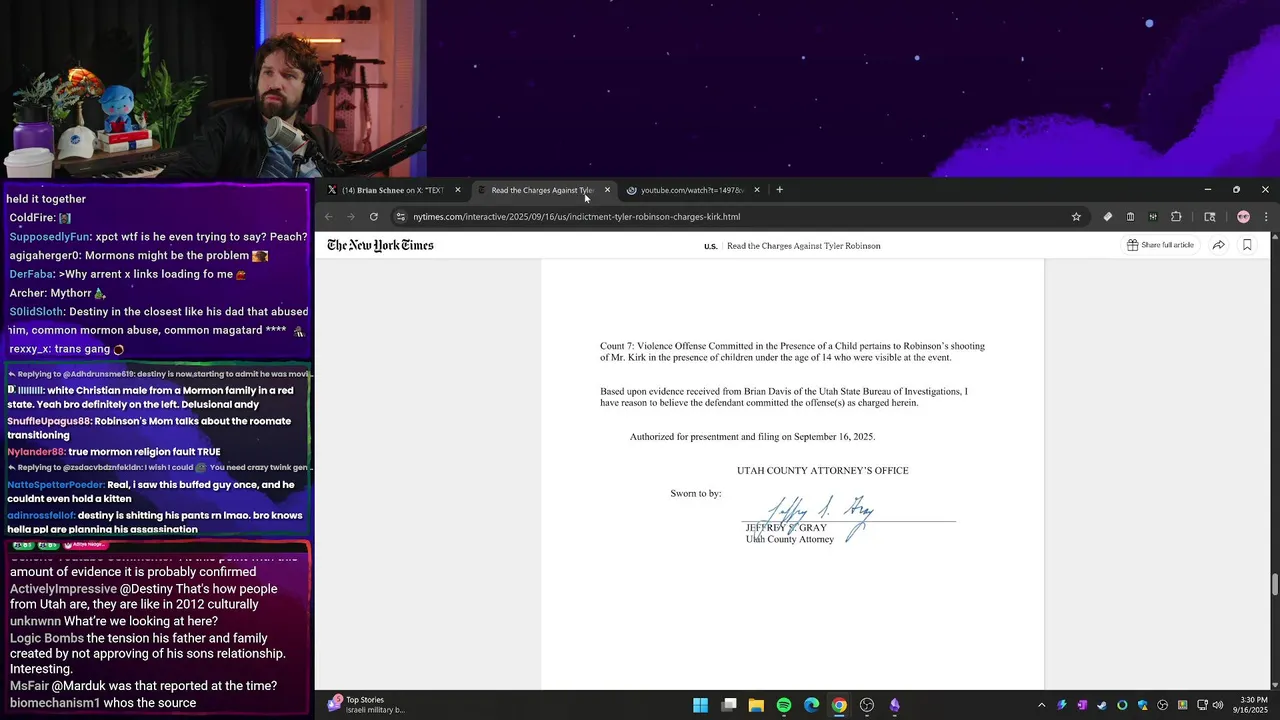This screenshot has width=1280, height=720.
Task: Open Task View on the taskbar
Action: 729,705
